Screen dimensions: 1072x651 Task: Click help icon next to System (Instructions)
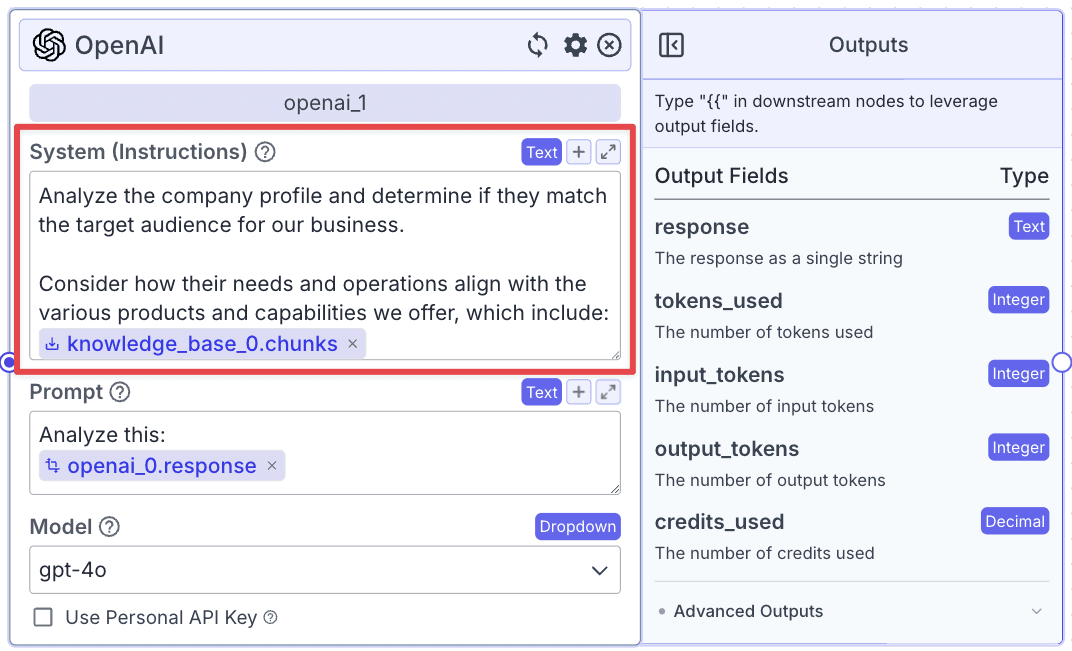(265, 152)
